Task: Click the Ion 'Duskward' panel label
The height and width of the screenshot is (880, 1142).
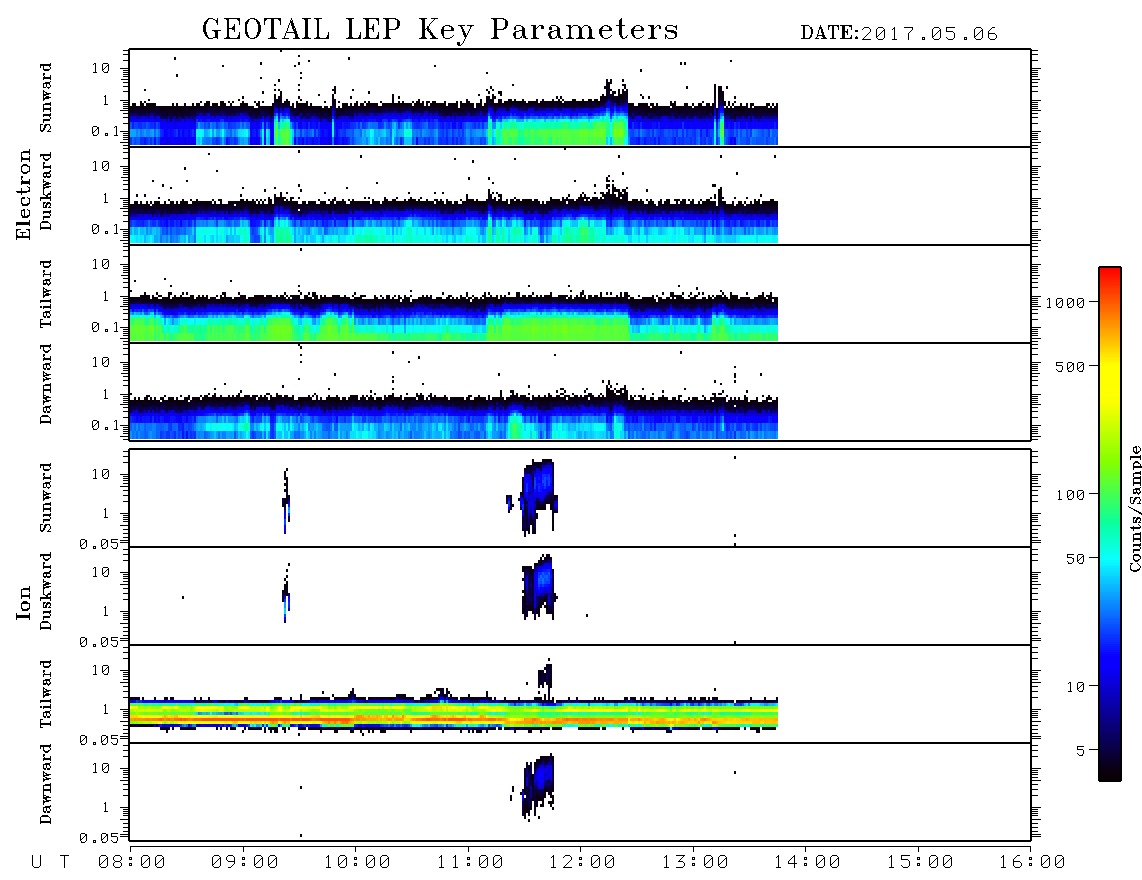Action: (x=45, y=591)
